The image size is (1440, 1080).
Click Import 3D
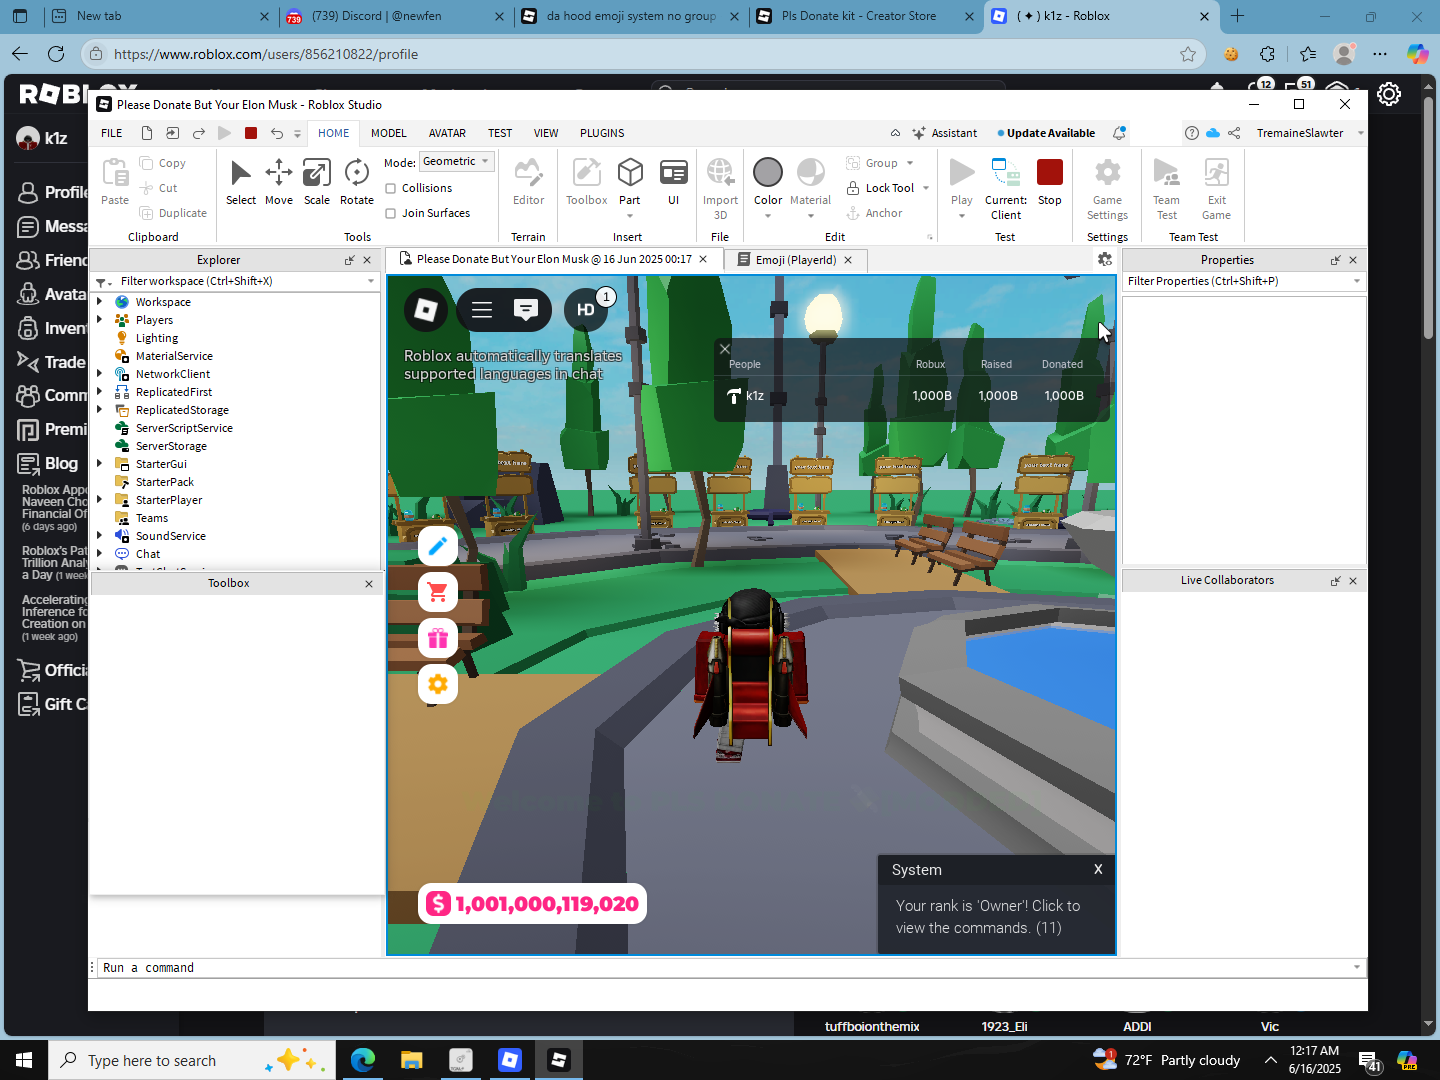(720, 189)
